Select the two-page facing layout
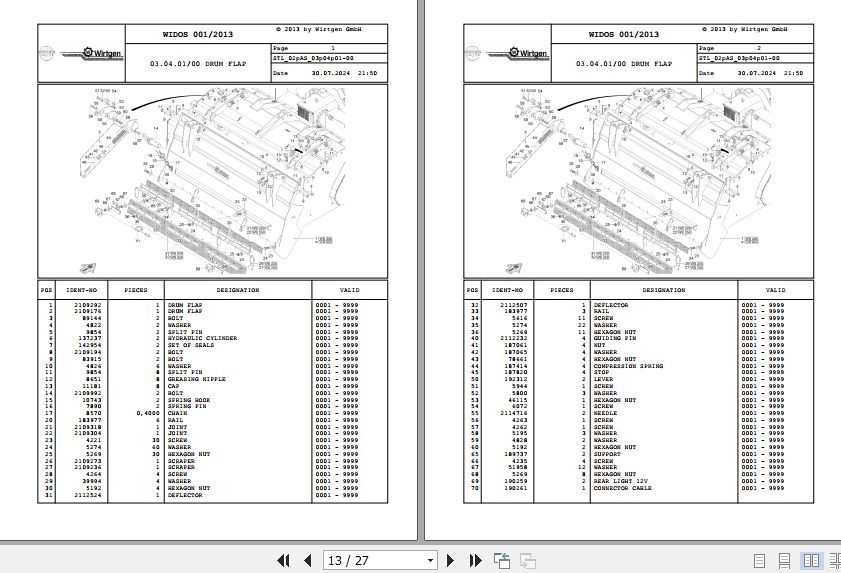 coord(811,561)
